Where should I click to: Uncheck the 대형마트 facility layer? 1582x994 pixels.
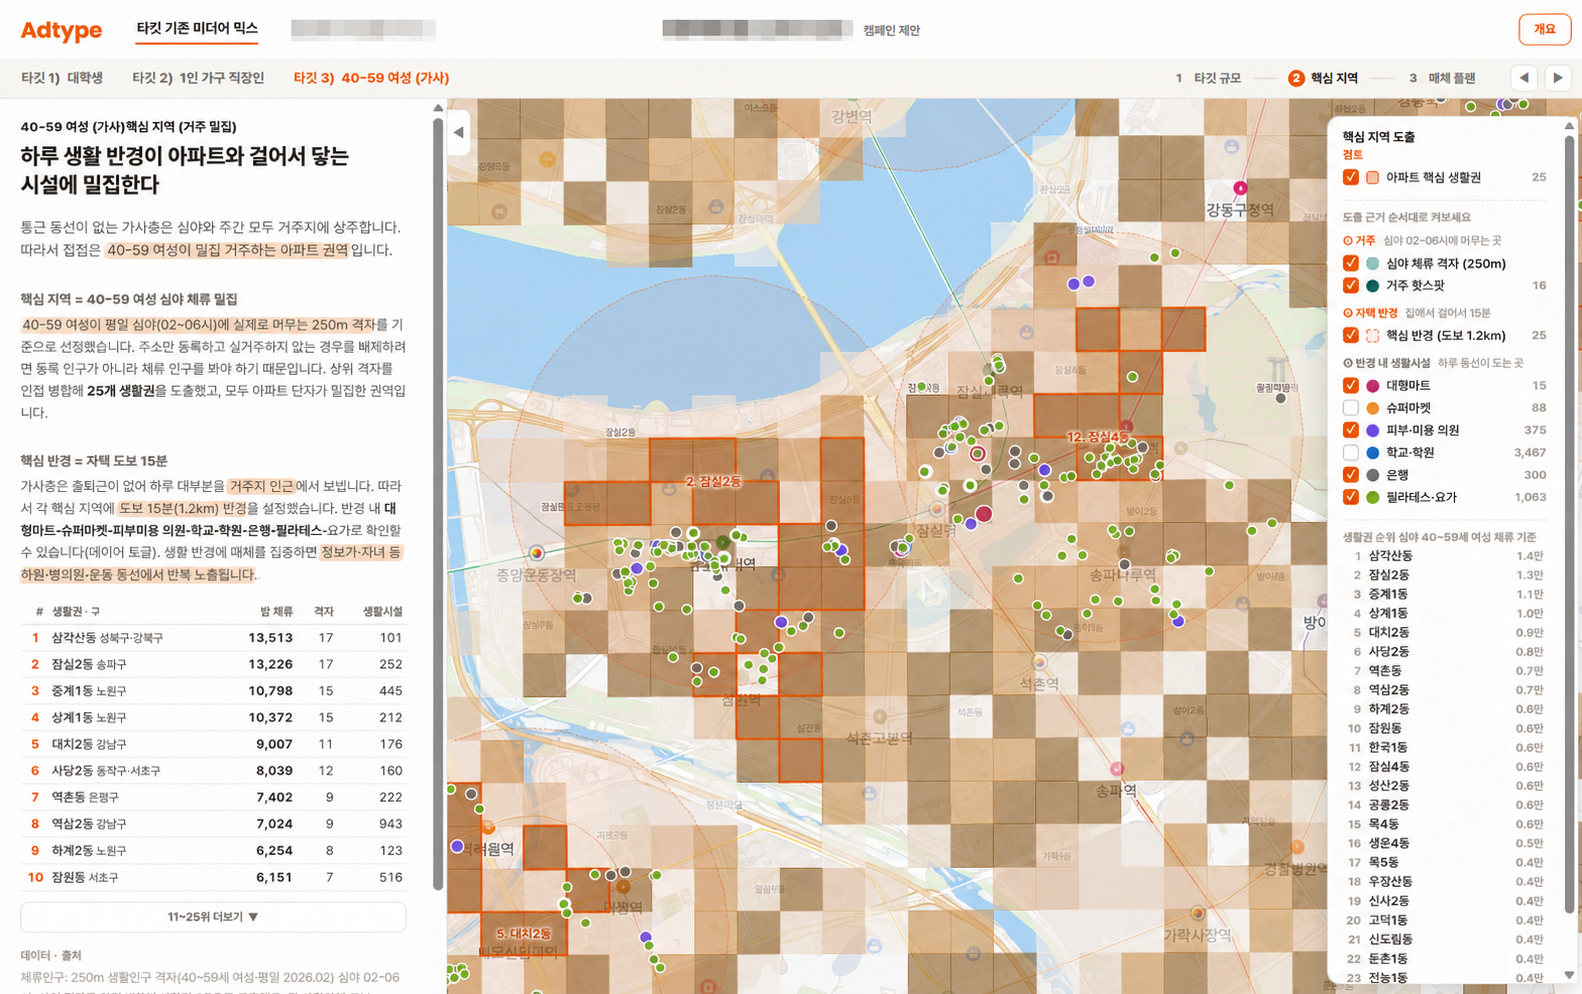pyautogui.click(x=1351, y=386)
